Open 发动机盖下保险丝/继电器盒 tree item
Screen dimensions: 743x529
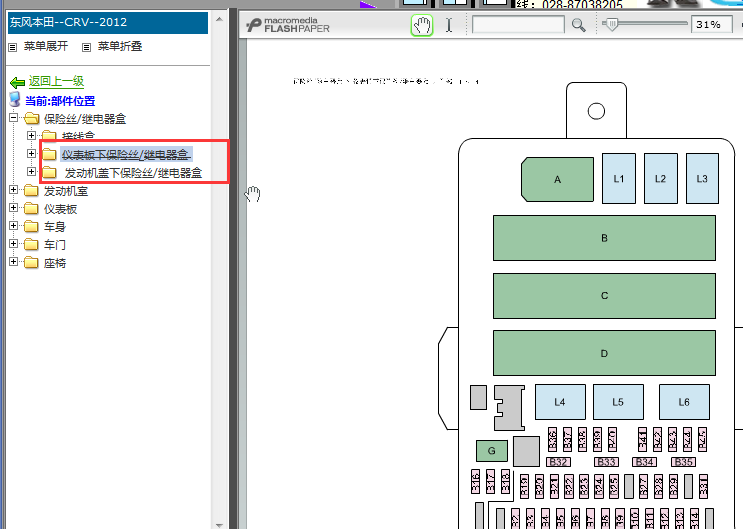133,173
